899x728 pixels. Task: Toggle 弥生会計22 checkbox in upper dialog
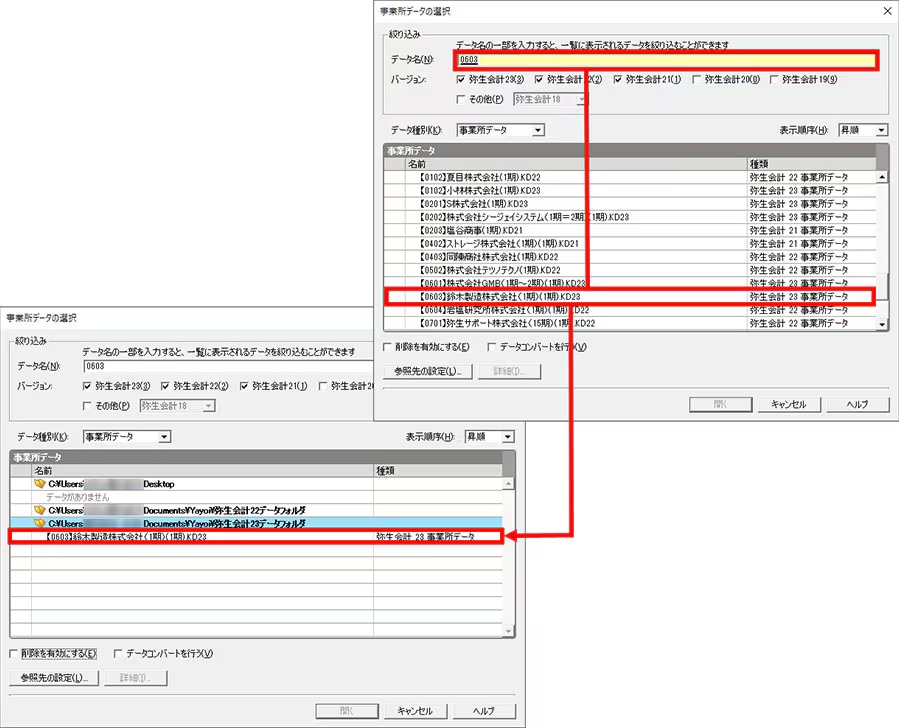[539, 80]
